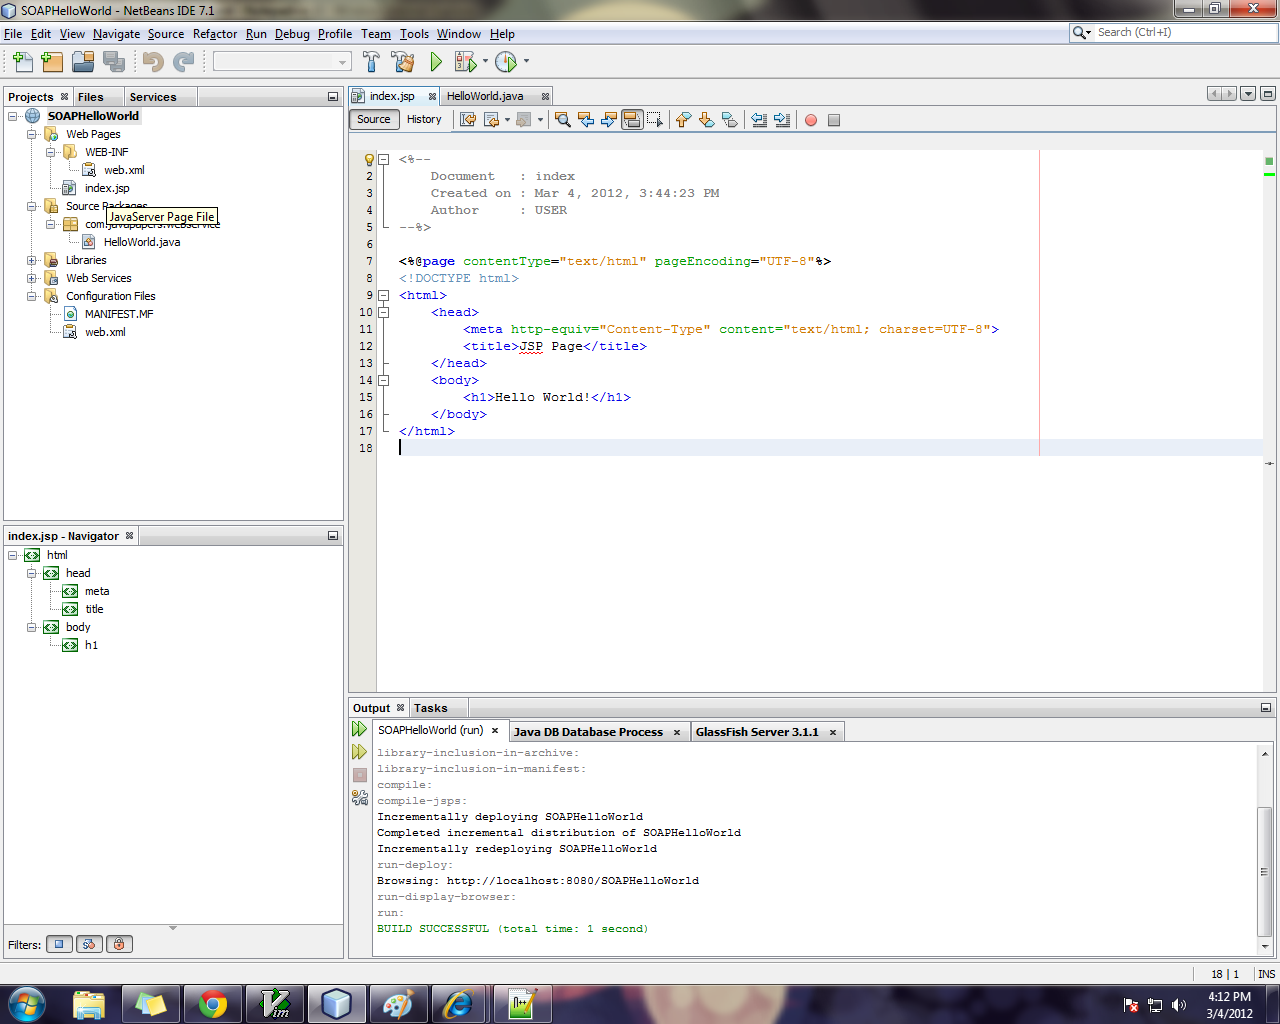Toggle Highlight Search in the editor toolbar
The width and height of the screenshot is (1280, 1024).
pos(631,119)
